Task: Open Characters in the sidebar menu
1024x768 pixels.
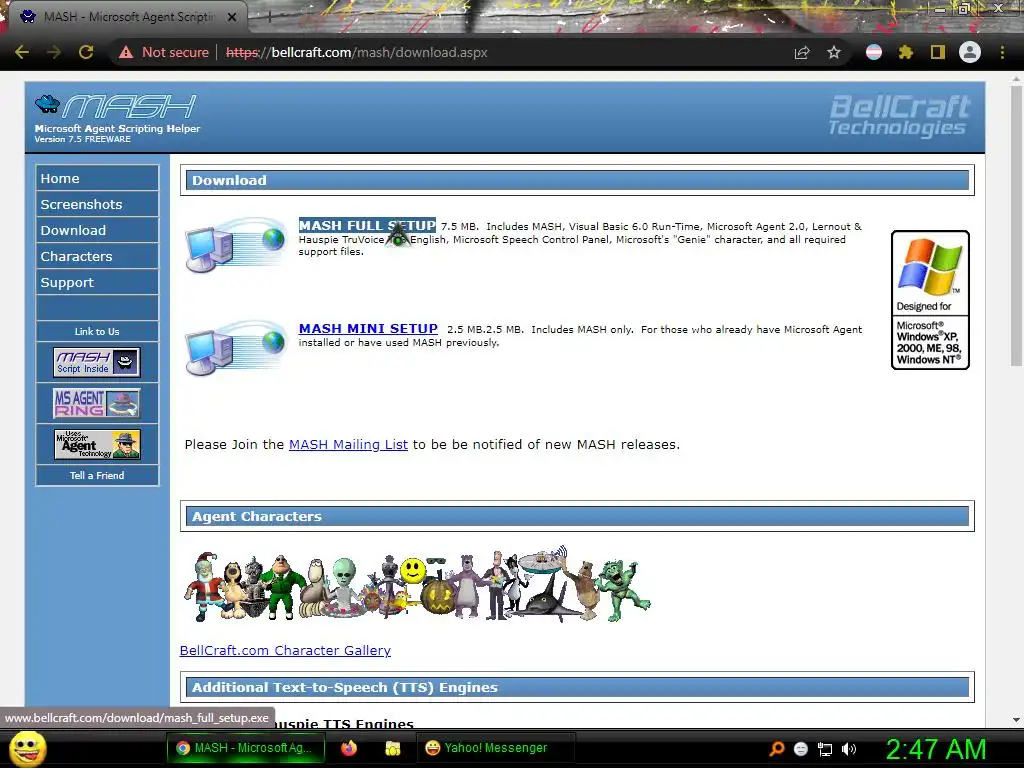Action: click(x=97, y=257)
